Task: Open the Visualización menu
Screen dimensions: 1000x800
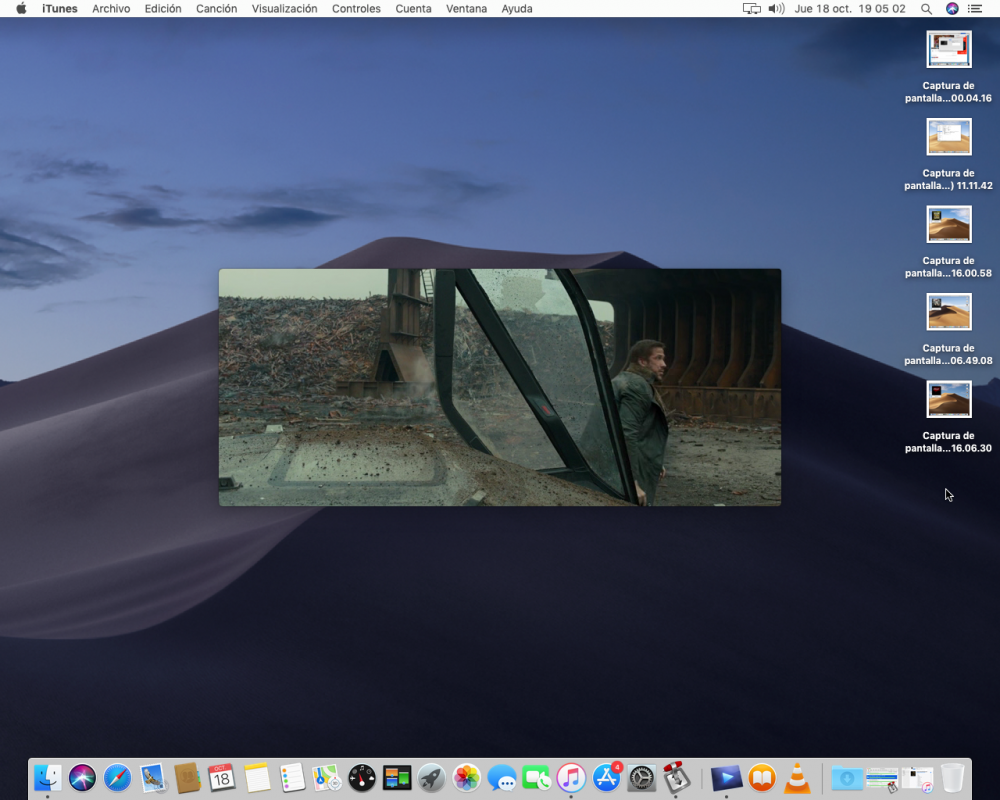Action: pos(284,8)
